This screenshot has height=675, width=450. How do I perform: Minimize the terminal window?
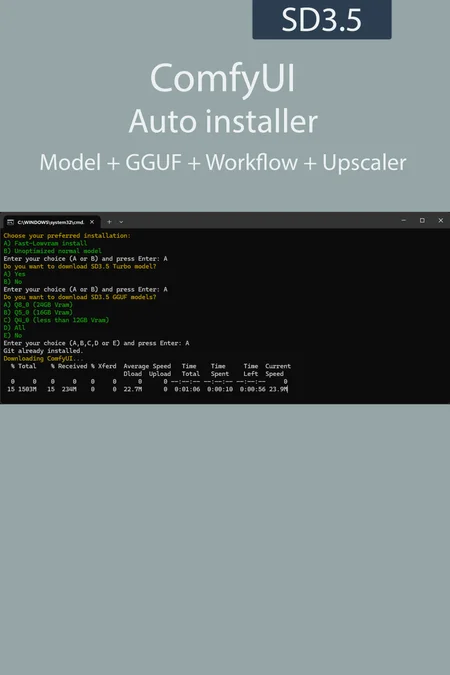403,220
